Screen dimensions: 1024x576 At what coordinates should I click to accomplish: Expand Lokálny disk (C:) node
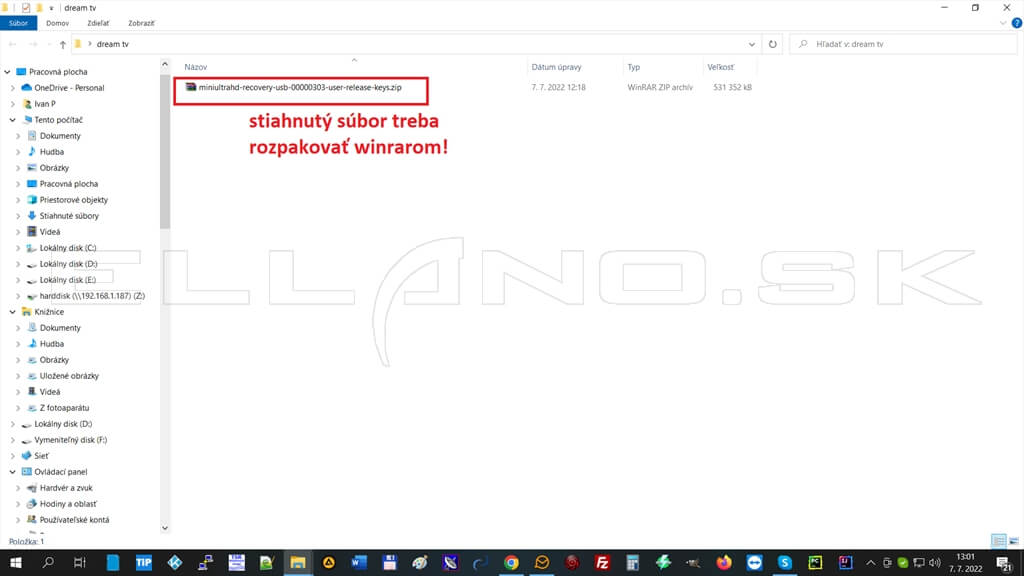point(18,248)
